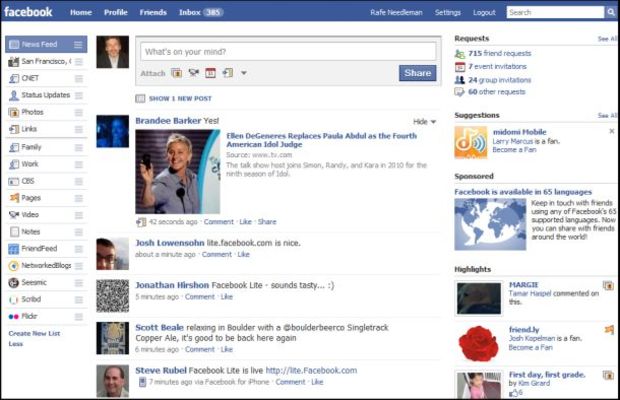Click the Flickr dots icon
The image size is (620, 400).
coord(13,316)
